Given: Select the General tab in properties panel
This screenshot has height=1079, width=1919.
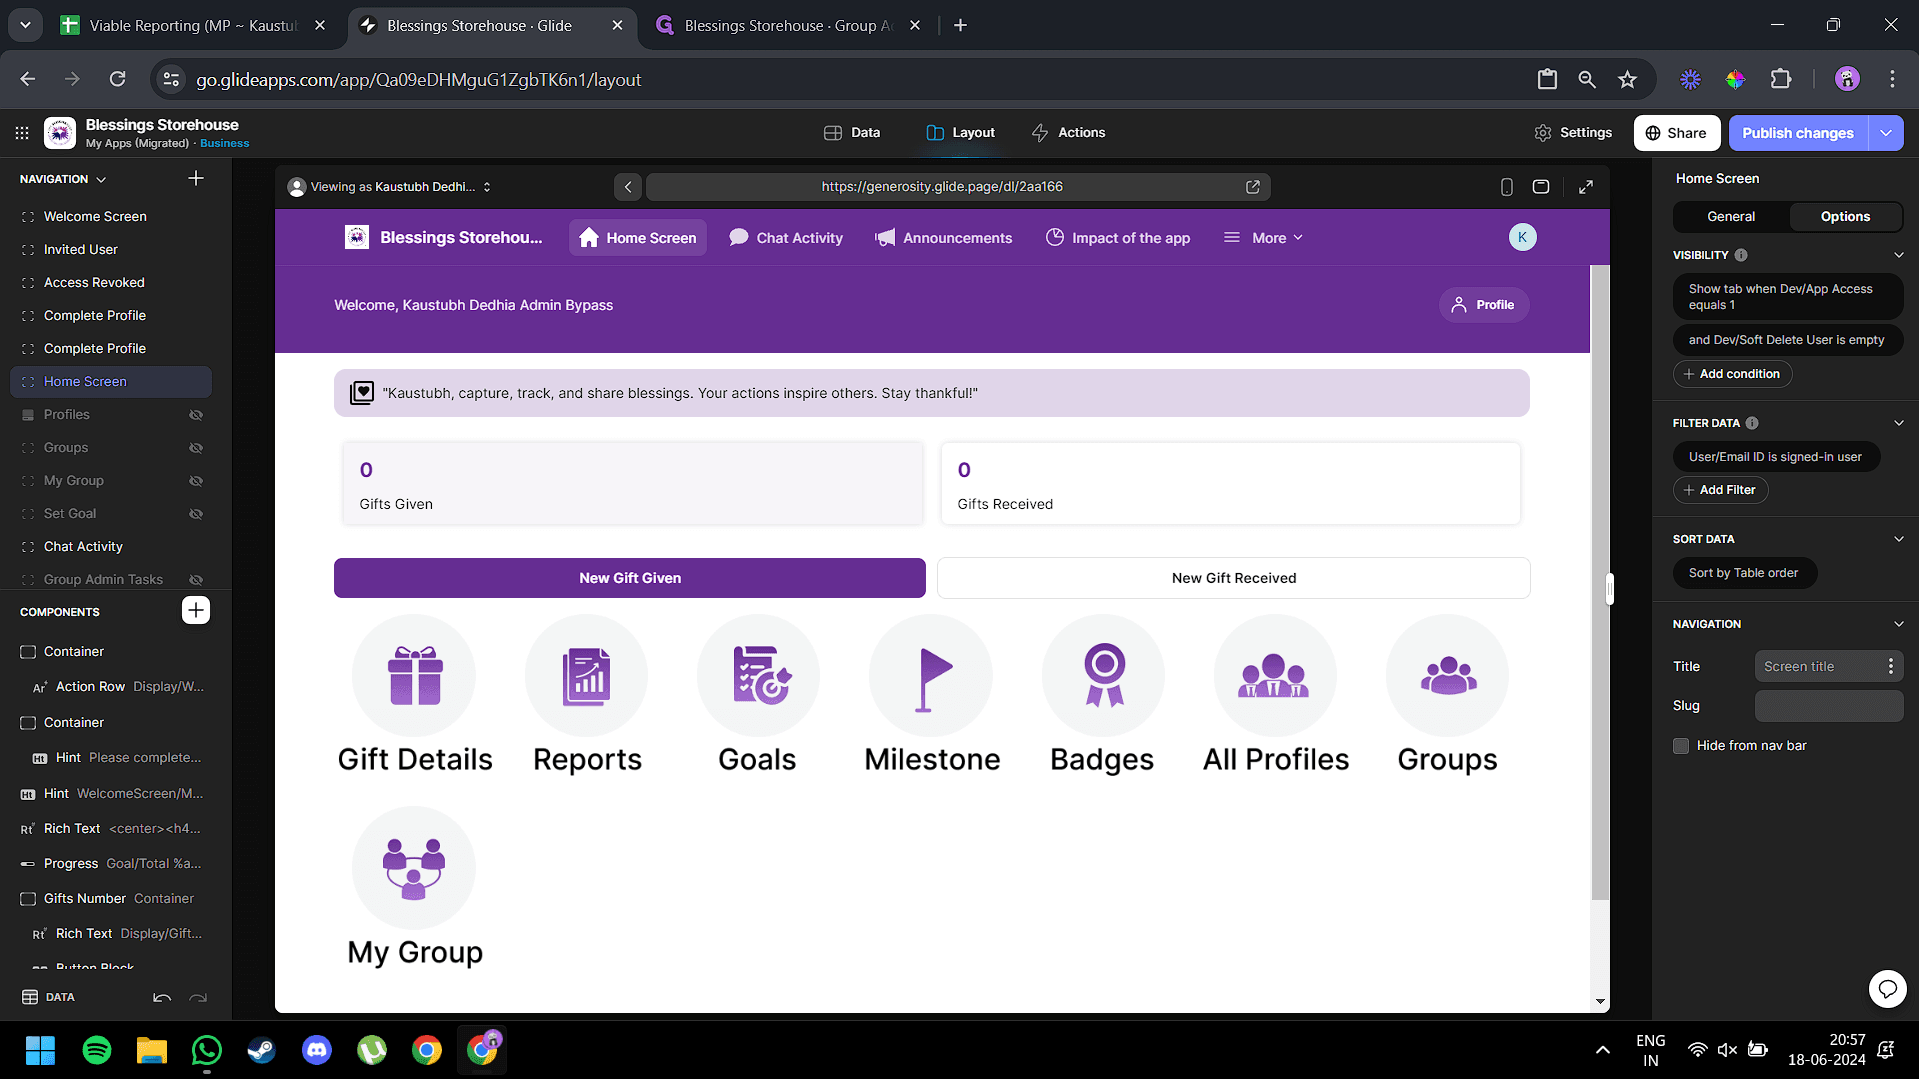Looking at the screenshot, I should [x=1731, y=217].
